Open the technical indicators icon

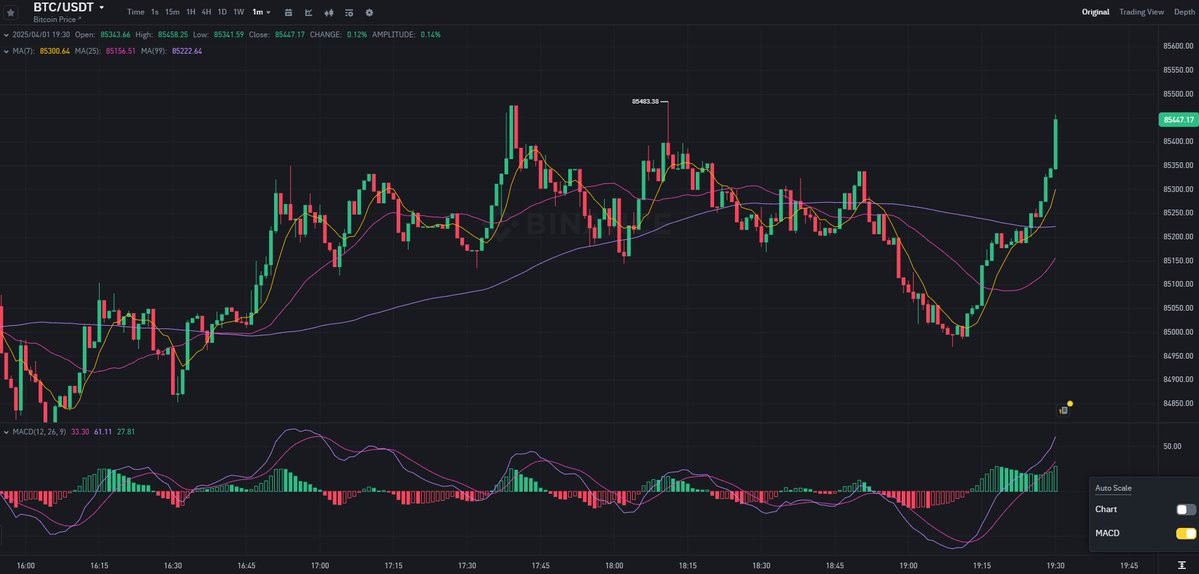(x=308, y=12)
